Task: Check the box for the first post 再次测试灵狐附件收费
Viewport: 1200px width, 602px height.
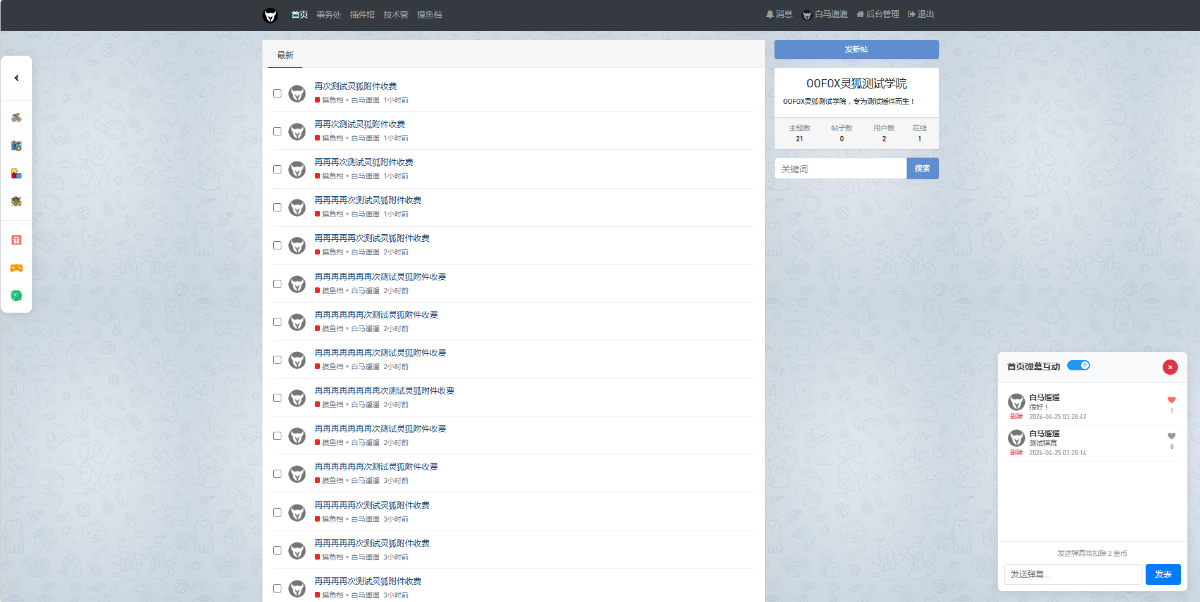Action: coord(277,93)
